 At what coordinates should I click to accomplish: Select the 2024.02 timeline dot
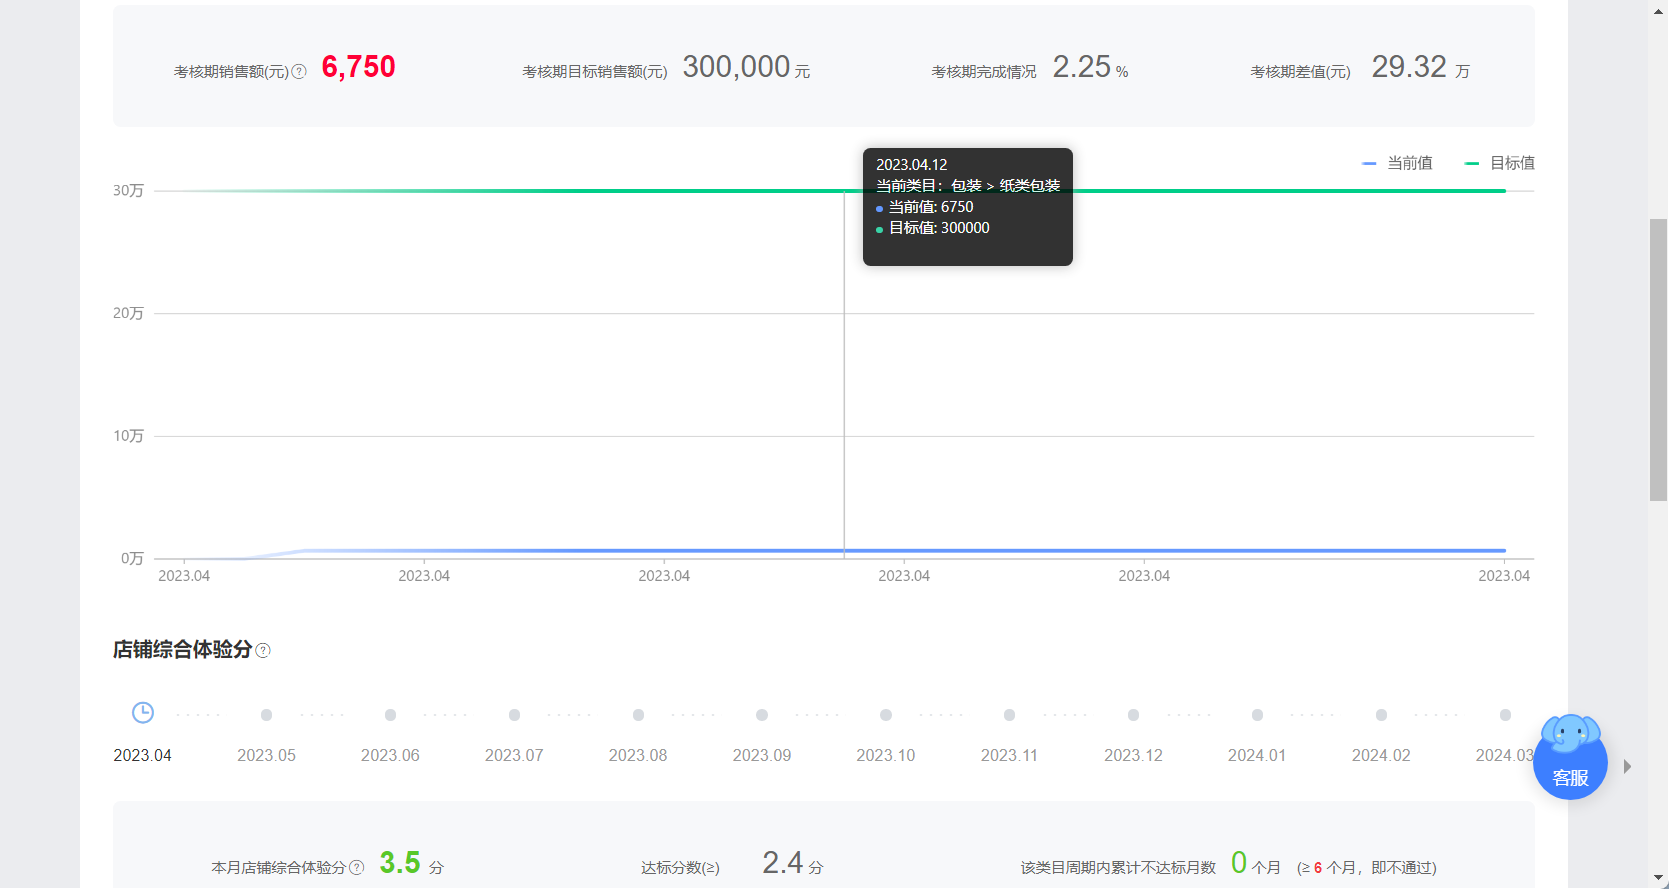1381,715
